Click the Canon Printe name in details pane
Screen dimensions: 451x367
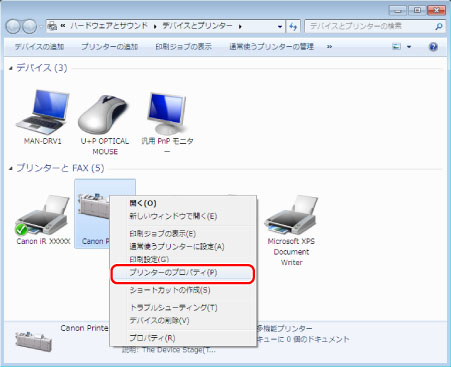click(x=84, y=328)
